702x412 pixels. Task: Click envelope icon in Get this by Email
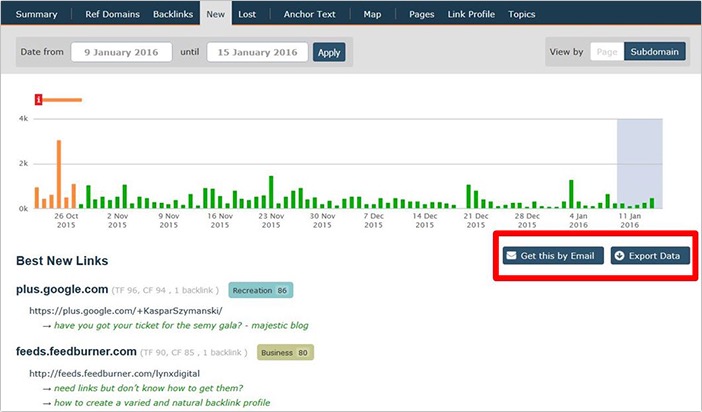512,256
